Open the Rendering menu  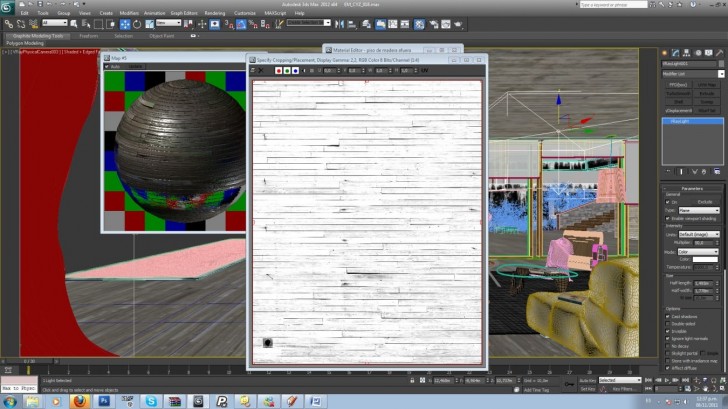214,13
